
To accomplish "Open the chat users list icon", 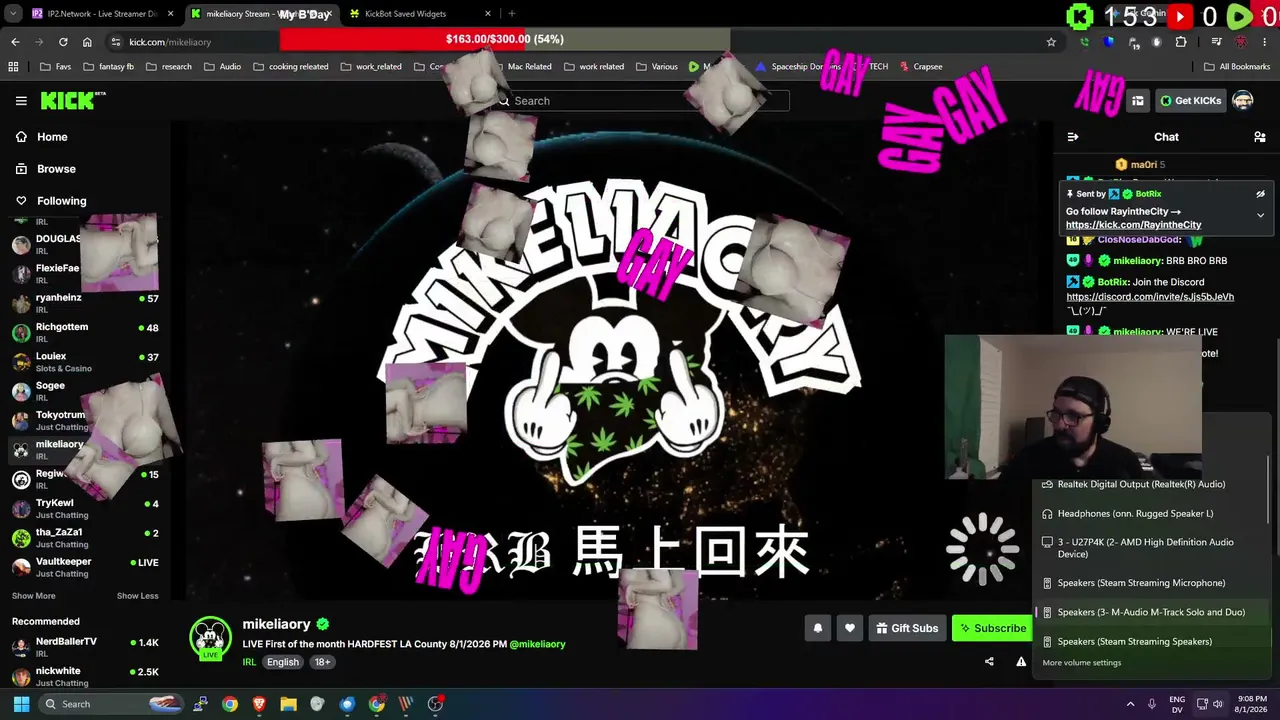I will point(1260,137).
